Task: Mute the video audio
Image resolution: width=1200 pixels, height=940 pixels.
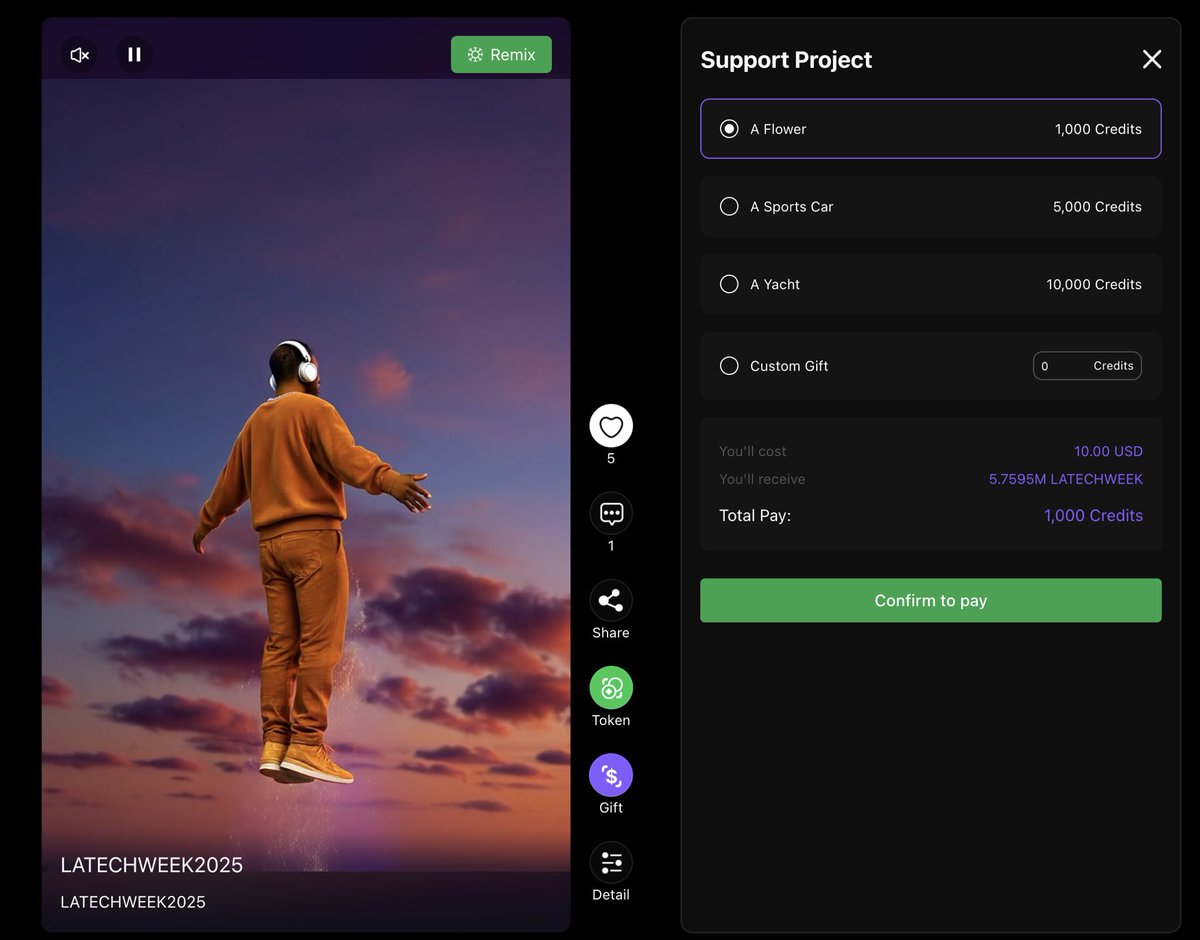Action: tap(79, 54)
